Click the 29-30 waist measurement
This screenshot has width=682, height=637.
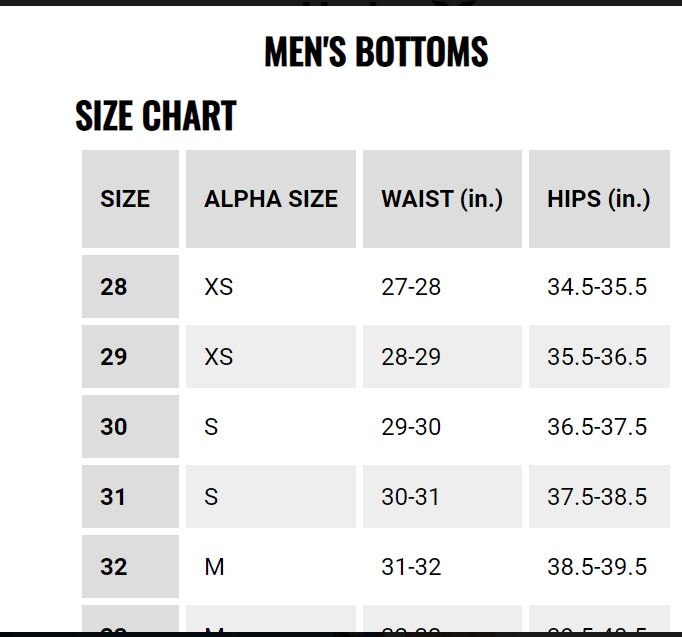[411, 427]
